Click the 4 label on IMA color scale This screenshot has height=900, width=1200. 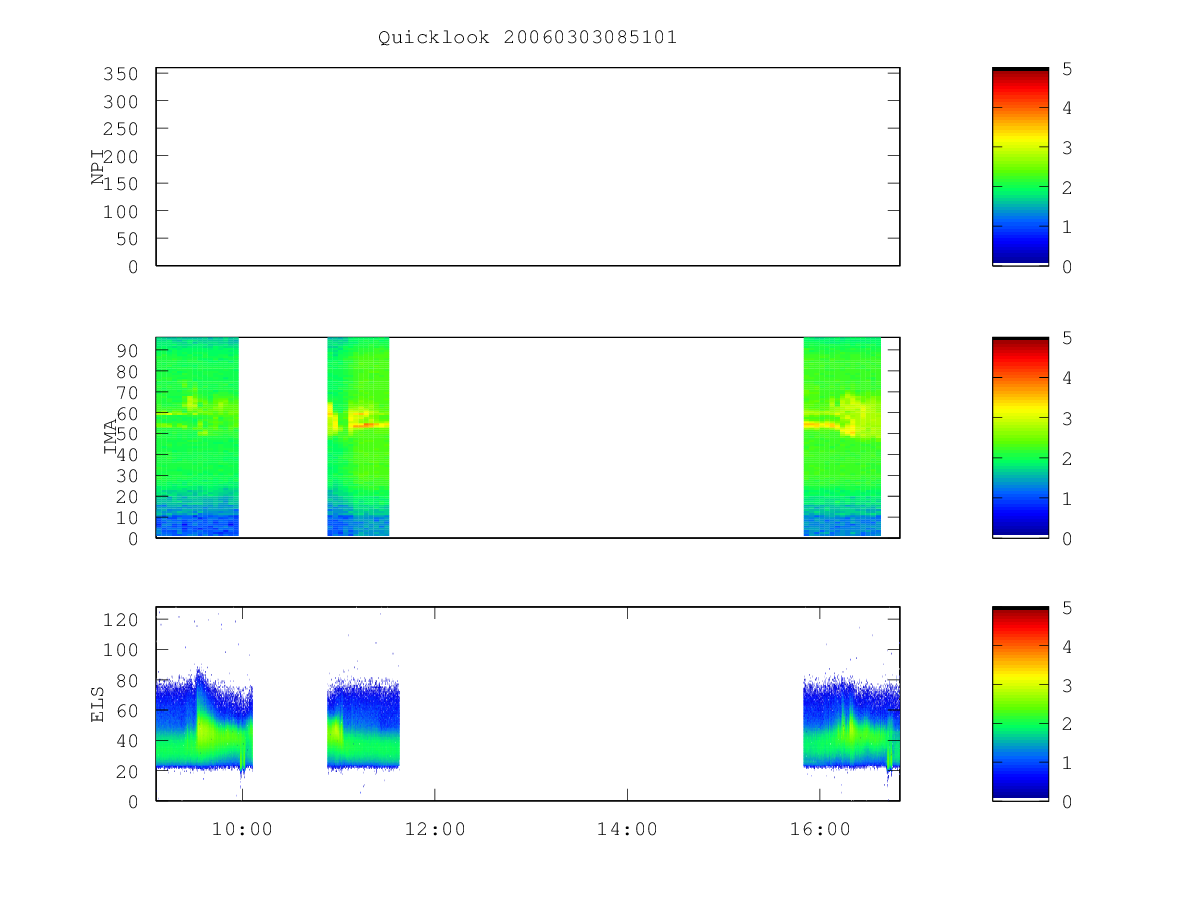(x=1067, y=378)
